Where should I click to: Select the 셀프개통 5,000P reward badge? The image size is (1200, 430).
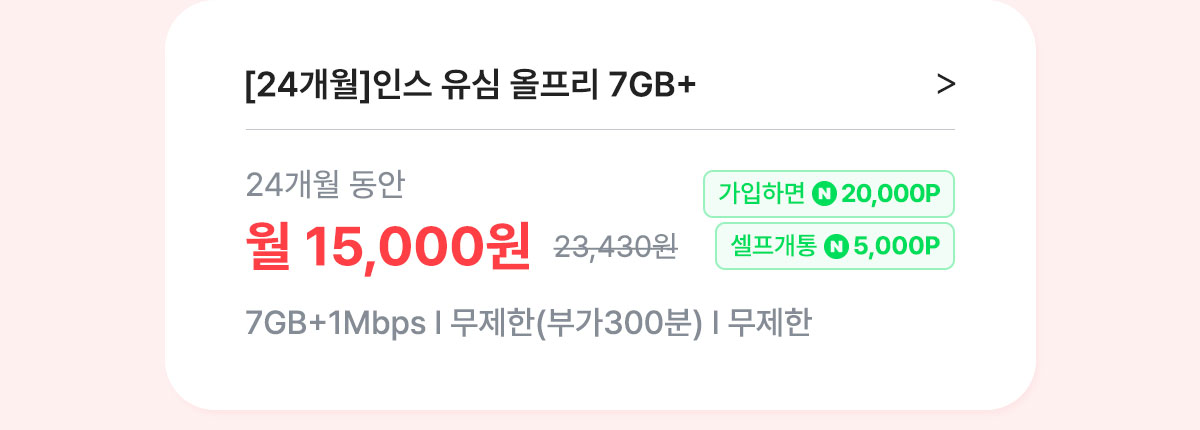pyautogui.click(x=835, y=246)
